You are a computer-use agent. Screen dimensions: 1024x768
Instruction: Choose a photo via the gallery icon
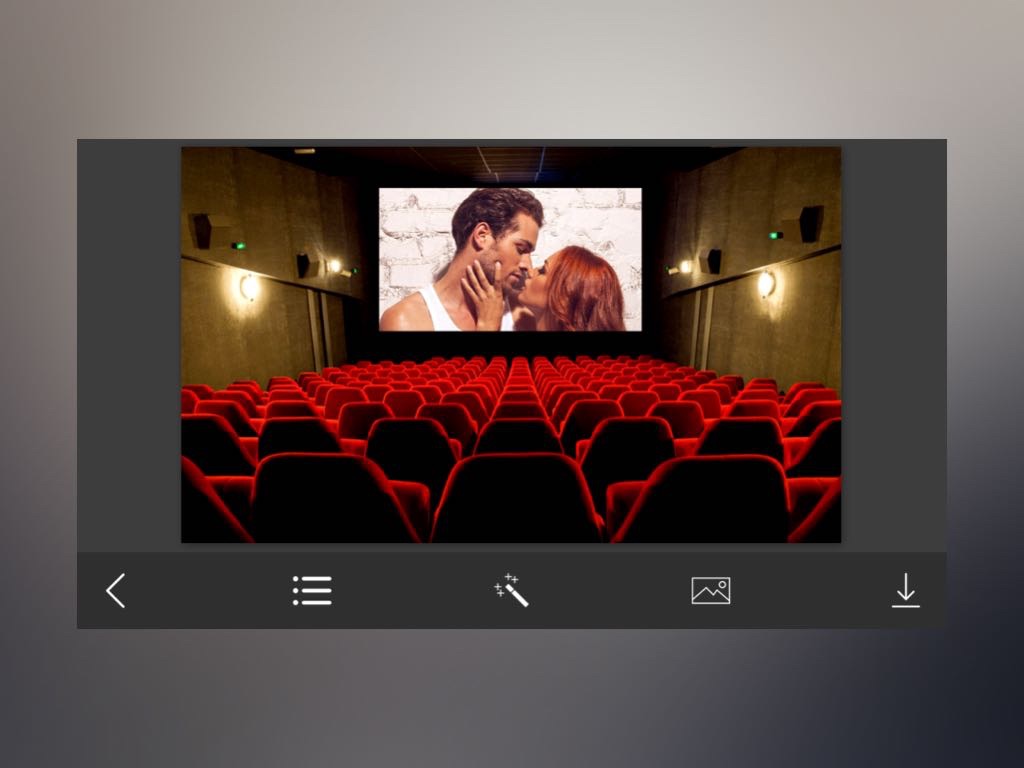pyautogui.click(x=711, y=591)
